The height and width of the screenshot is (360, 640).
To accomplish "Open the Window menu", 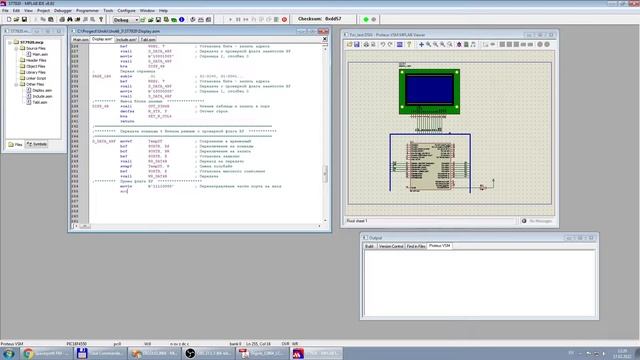I will pyautogui.click(x=147, y=11).
